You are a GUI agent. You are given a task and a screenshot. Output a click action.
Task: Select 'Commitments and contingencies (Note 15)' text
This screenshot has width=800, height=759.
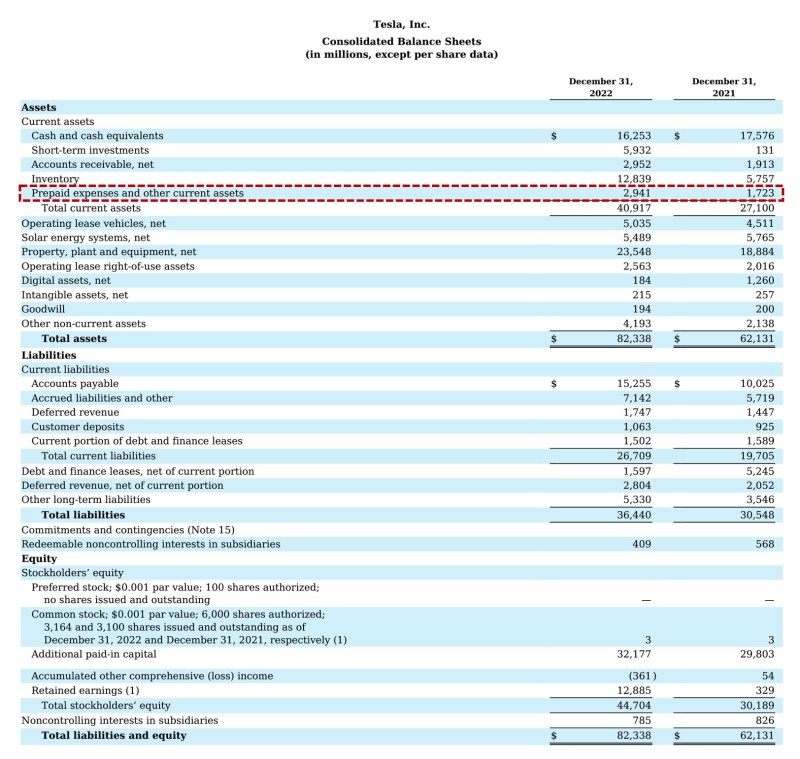click(128, 530)
